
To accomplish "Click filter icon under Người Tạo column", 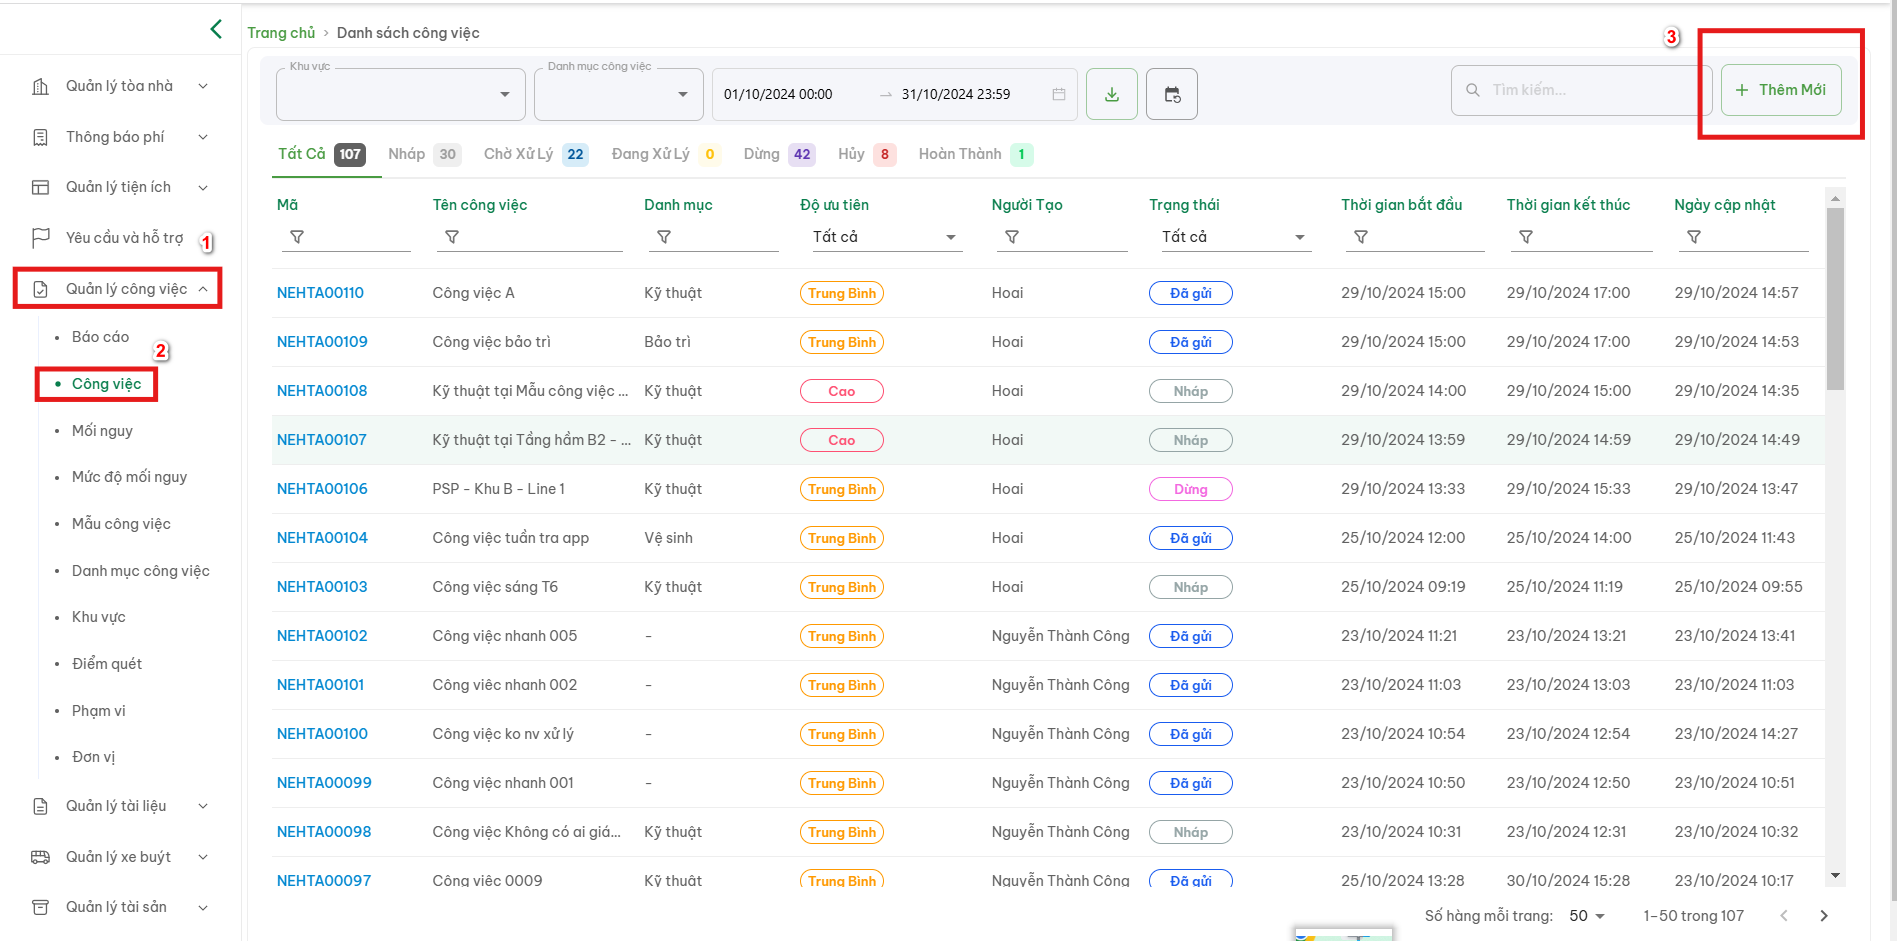I will point(1012,237).
